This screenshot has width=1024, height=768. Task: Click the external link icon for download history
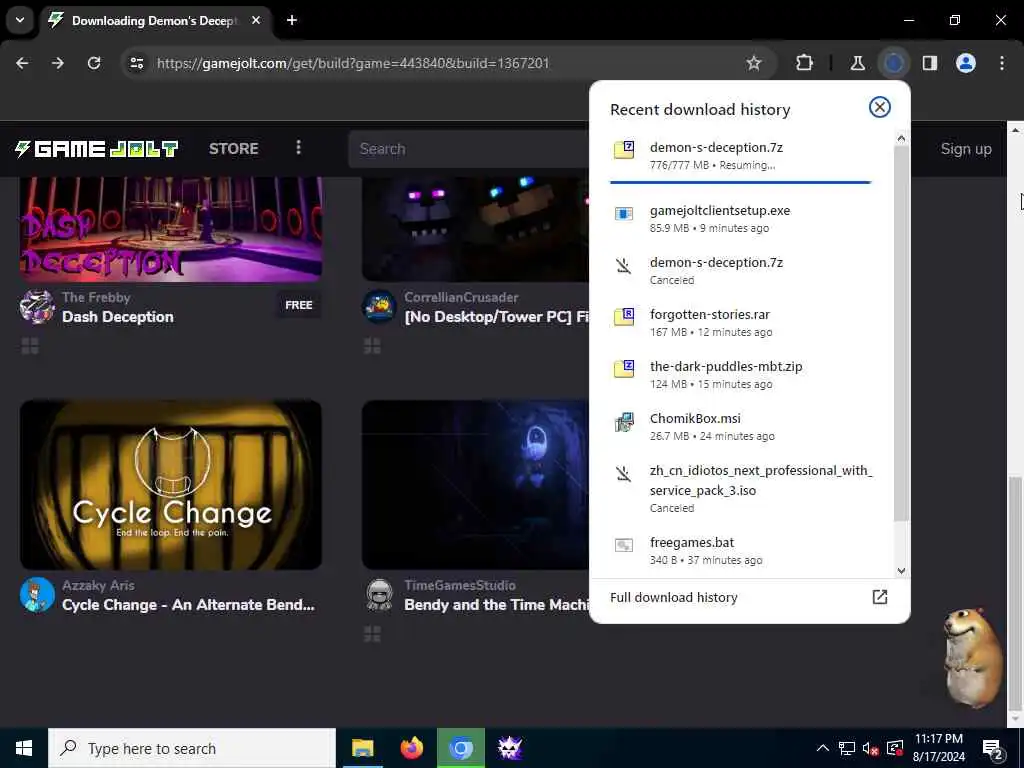pos(880,597)
